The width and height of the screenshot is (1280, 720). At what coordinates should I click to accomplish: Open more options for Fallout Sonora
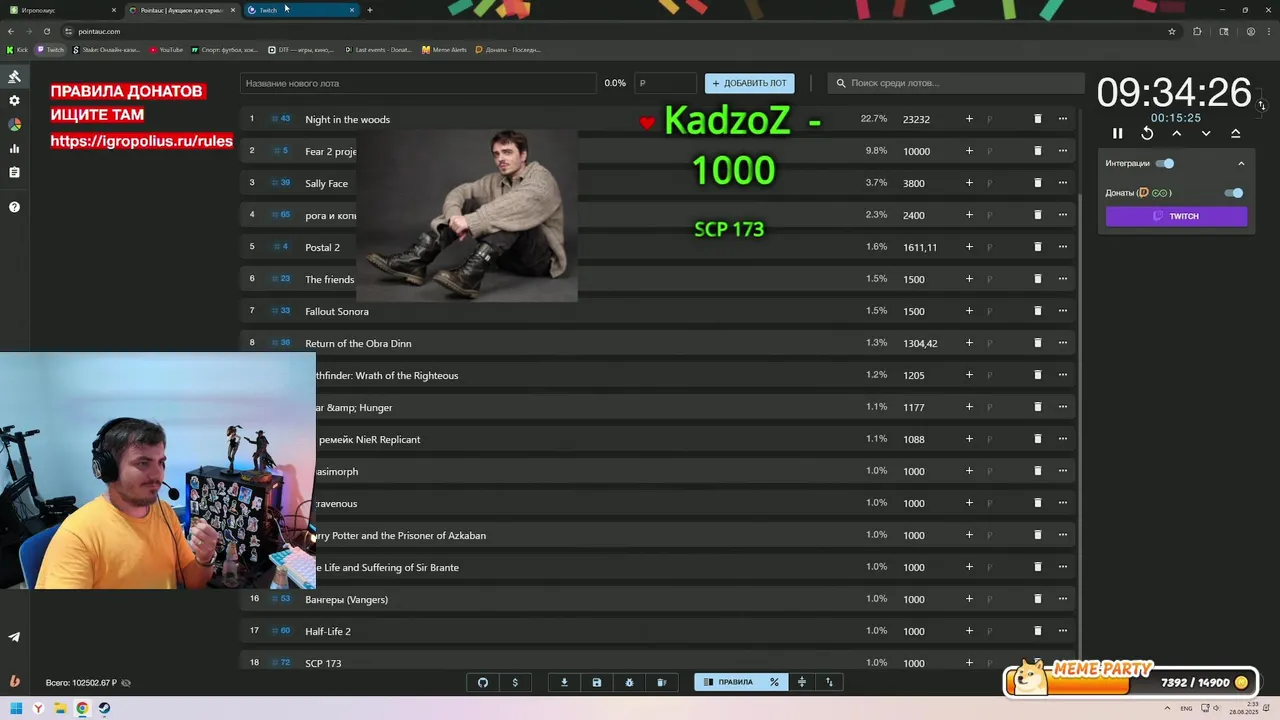(x=1062, y=311)
